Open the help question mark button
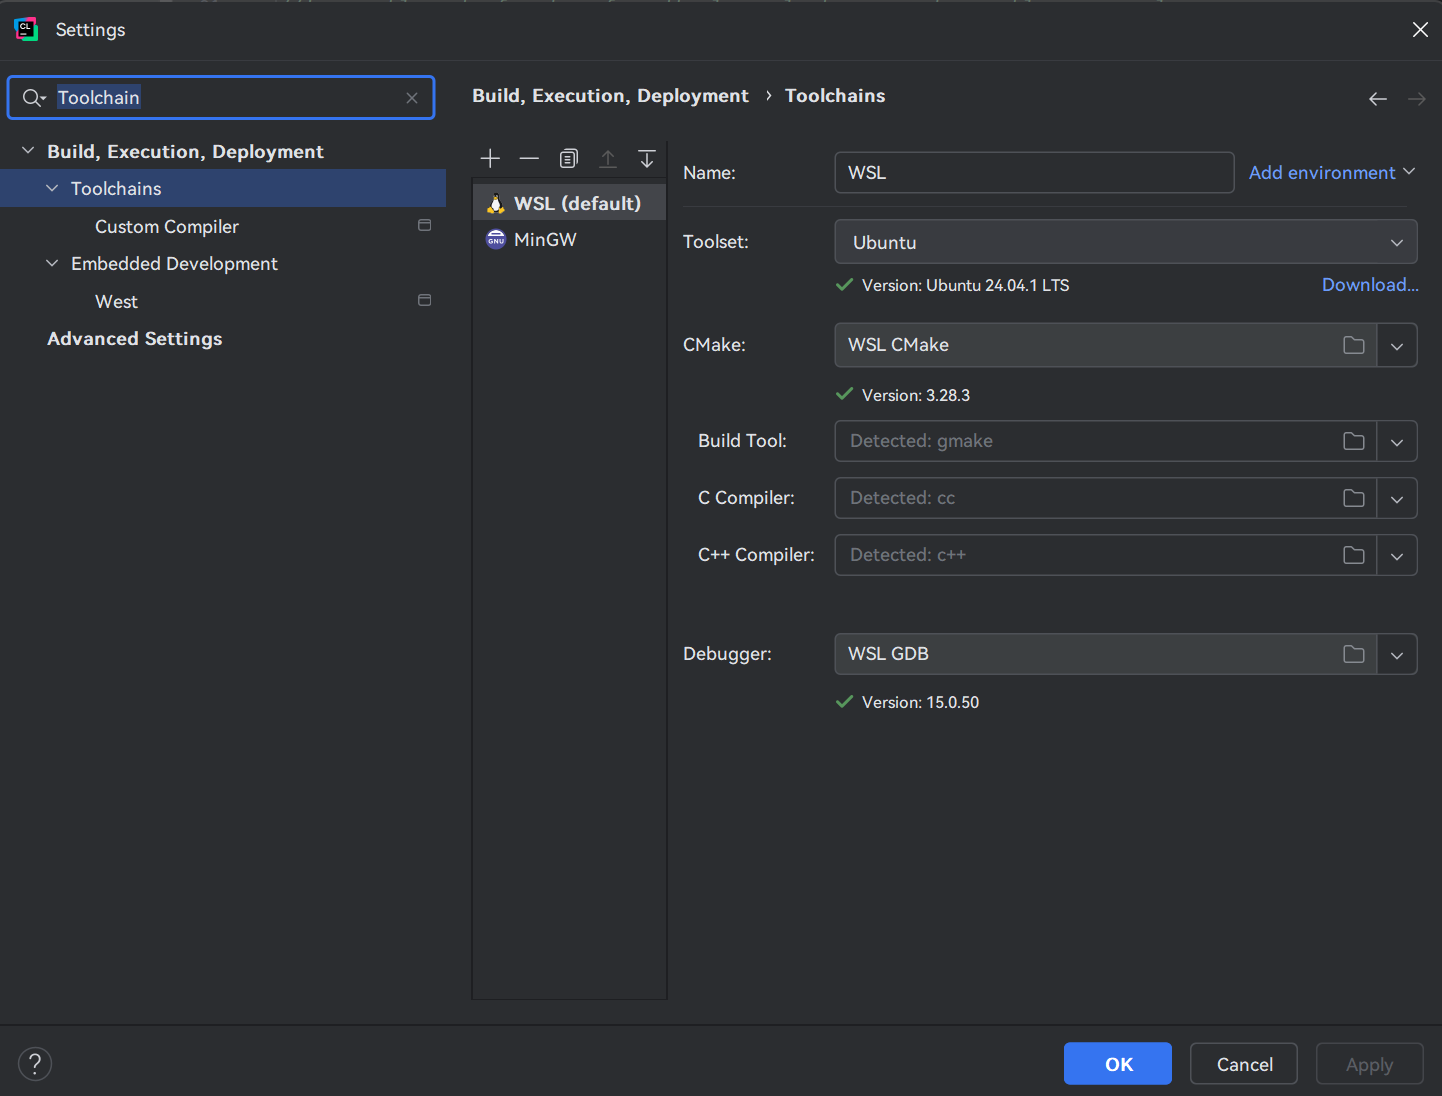 [x=35, y=1064]
